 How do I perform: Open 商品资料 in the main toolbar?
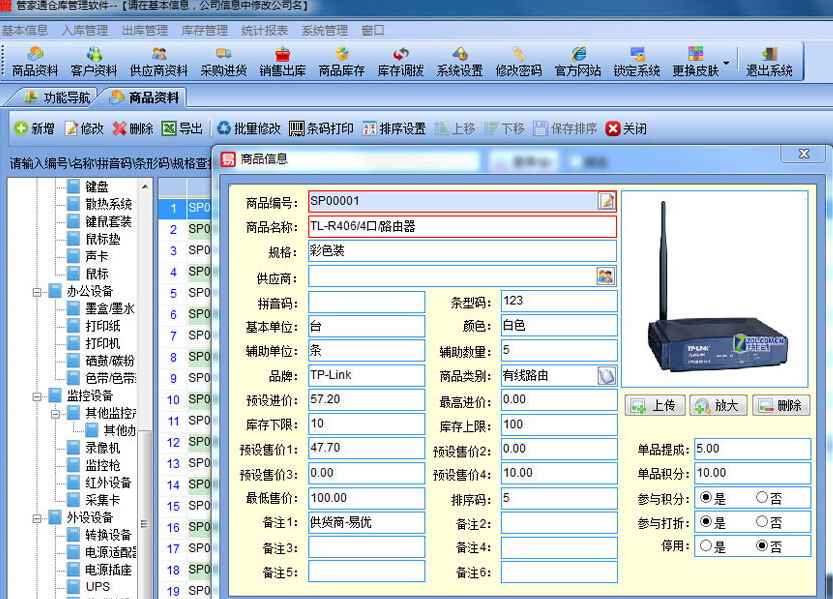(x=35, y=62)
